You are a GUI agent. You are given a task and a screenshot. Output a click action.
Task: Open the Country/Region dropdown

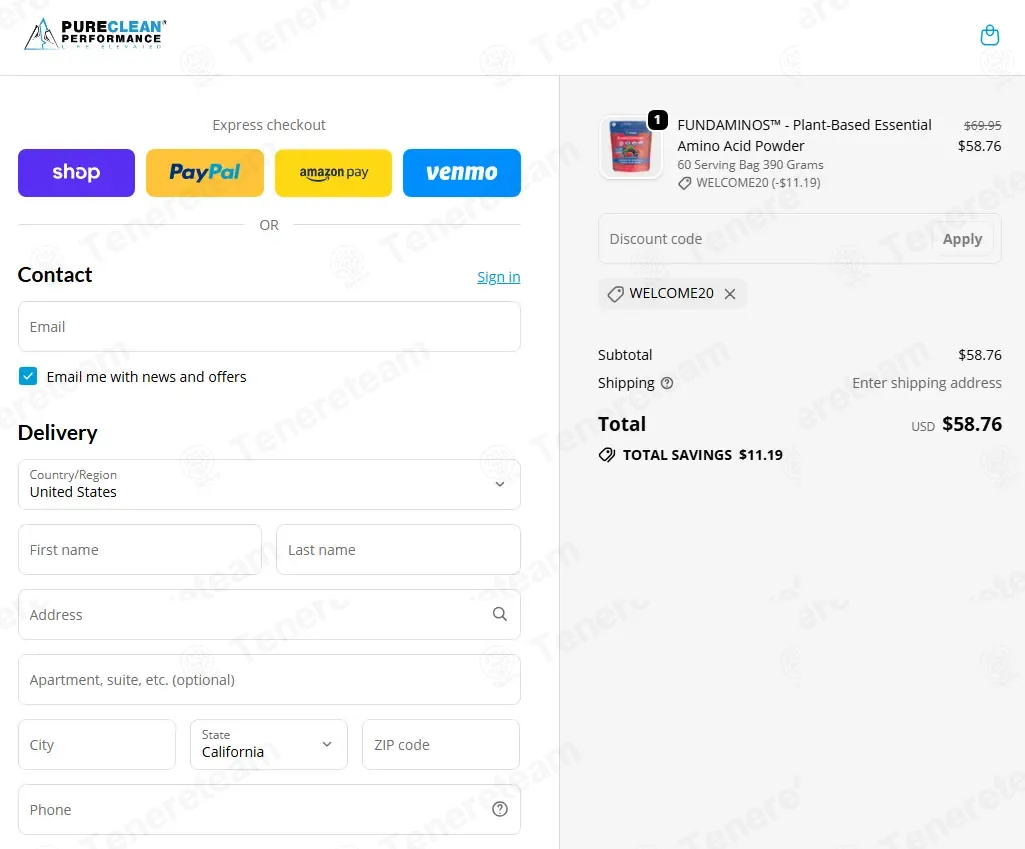(x=269, y=484)
